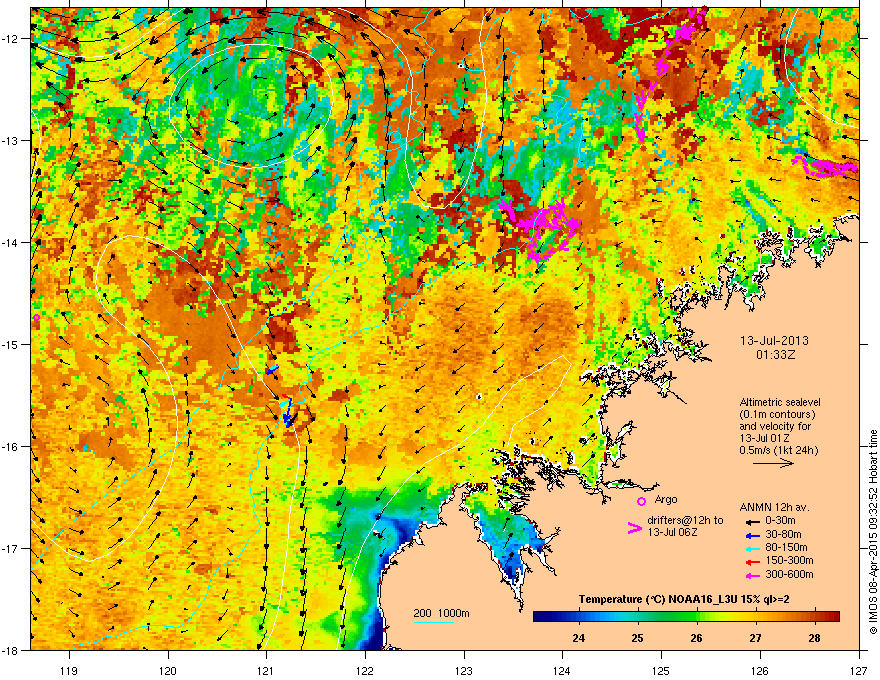
Task: Click the 'drifters@12h to' legend label
Action: (685, 520)
